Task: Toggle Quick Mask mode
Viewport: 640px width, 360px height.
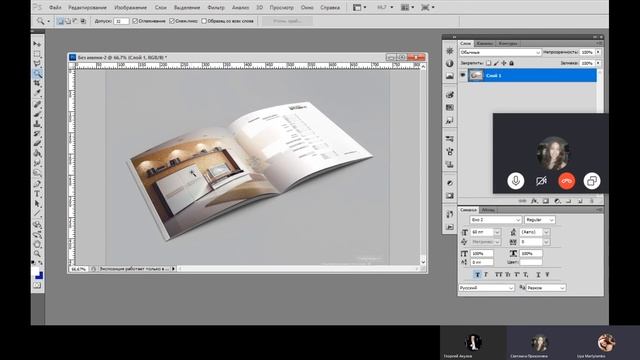Action: click(x=37, y=285)
